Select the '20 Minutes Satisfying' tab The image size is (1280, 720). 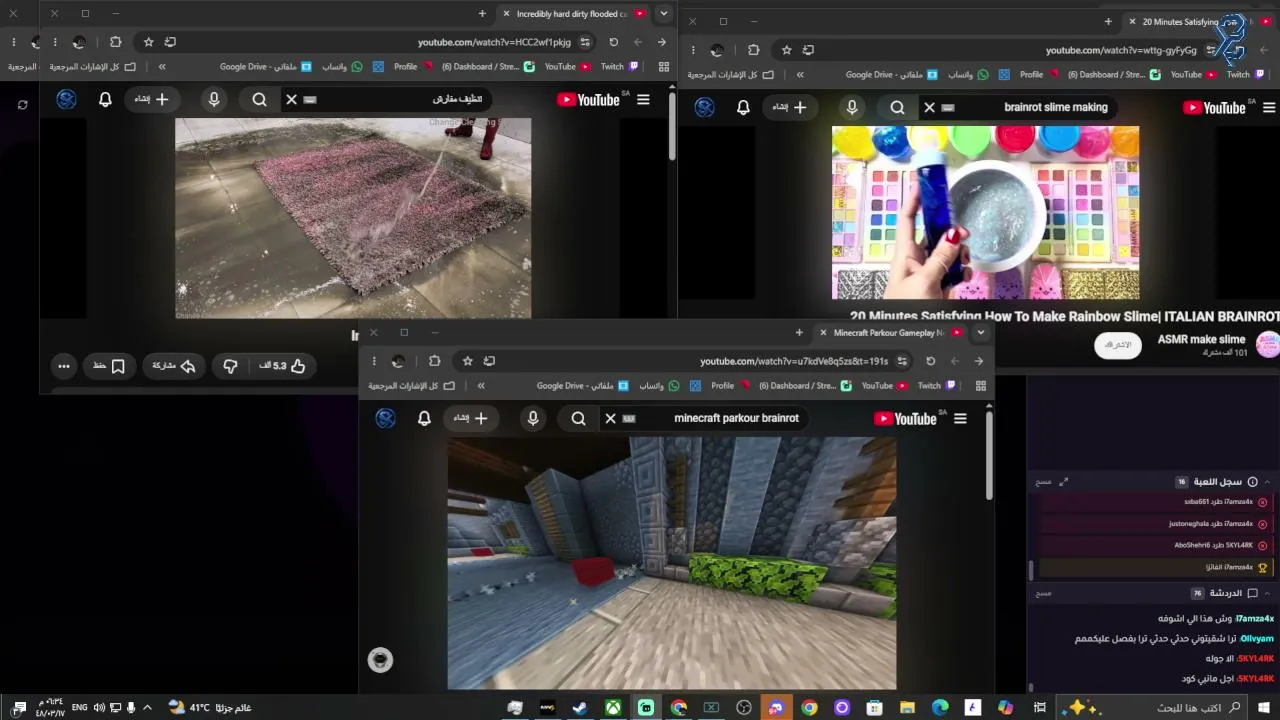pos(1198,21)
